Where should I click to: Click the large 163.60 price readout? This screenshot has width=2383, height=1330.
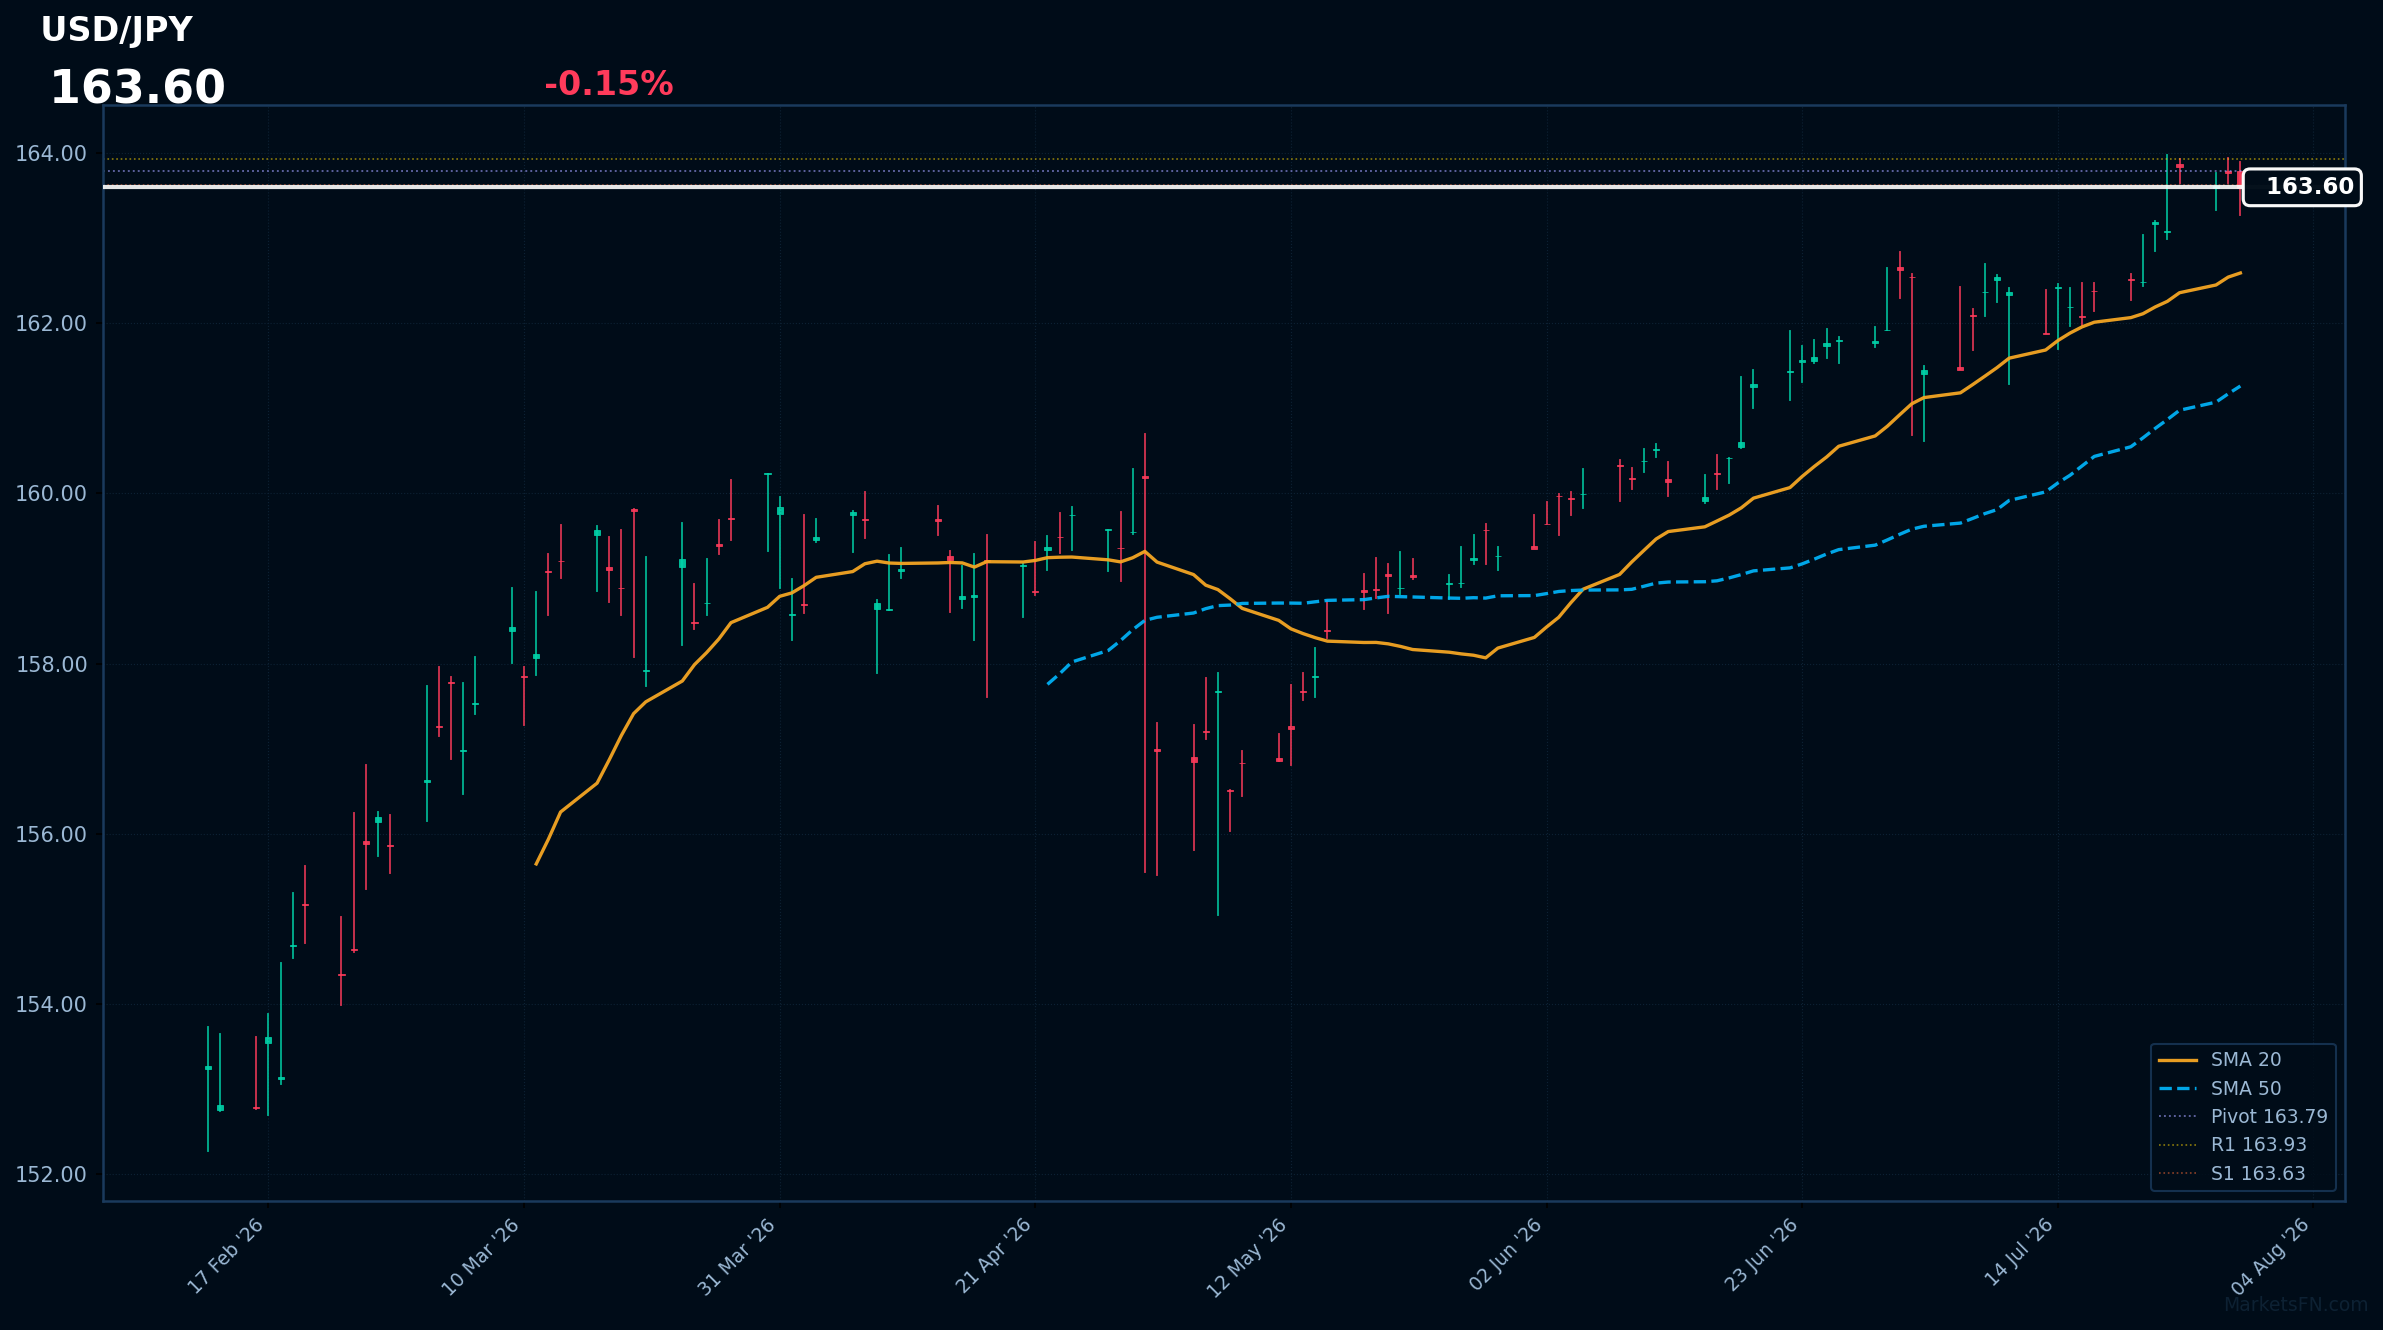[x=137, y=88]
